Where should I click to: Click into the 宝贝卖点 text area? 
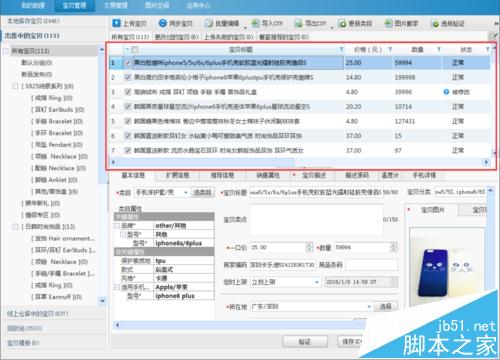pyautogui.click(x=316, y=220)
